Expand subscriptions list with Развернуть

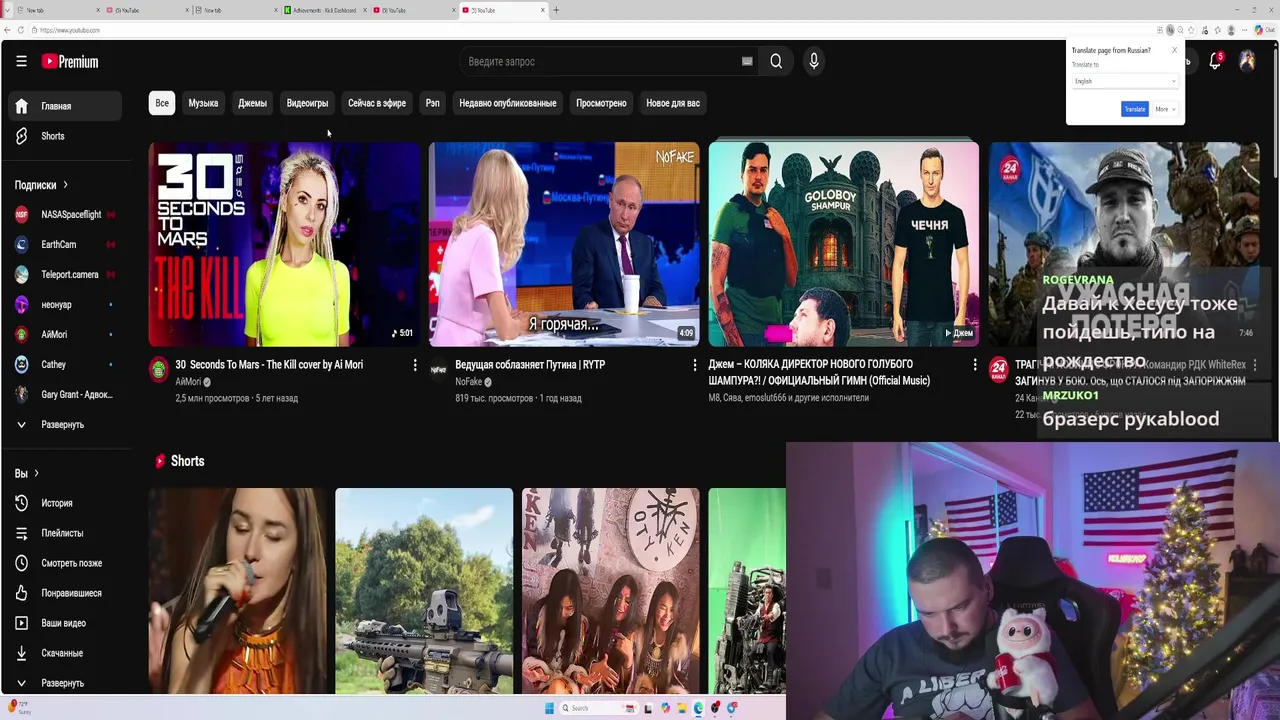[64, 424]
